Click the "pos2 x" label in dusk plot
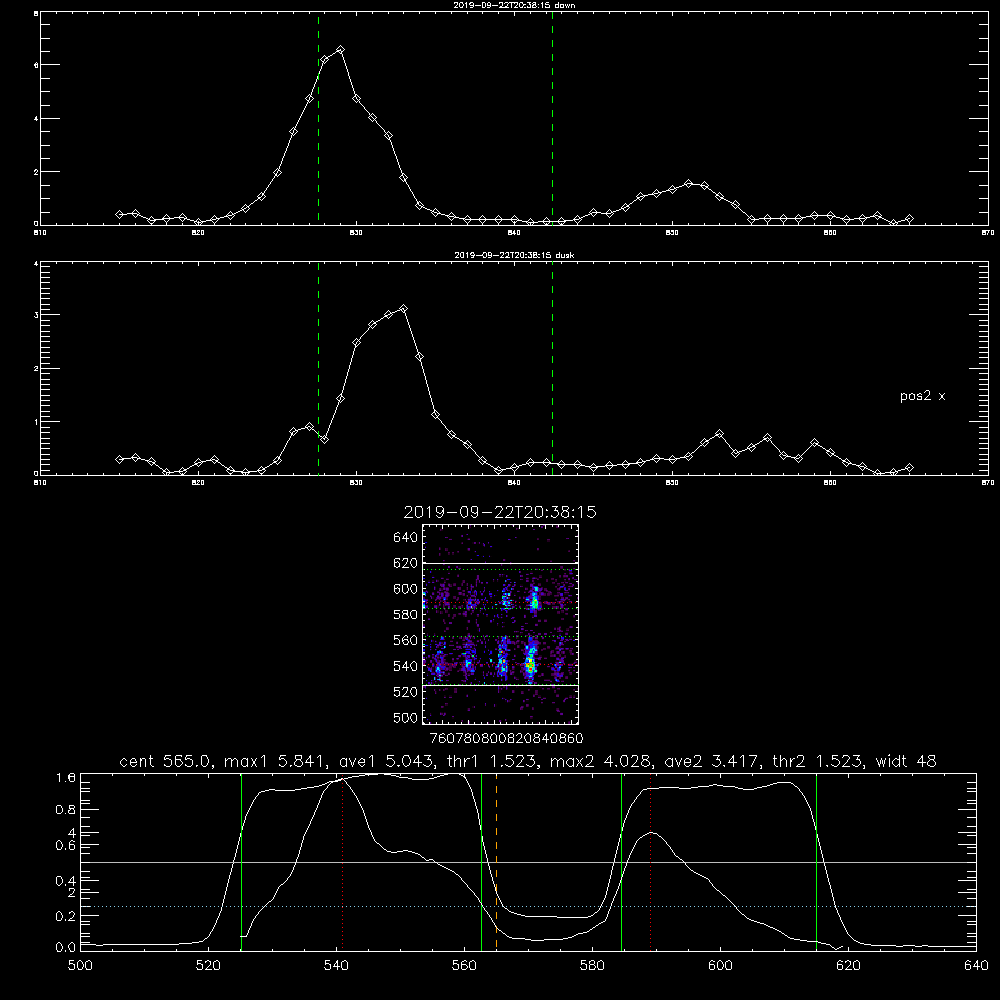 922,396
